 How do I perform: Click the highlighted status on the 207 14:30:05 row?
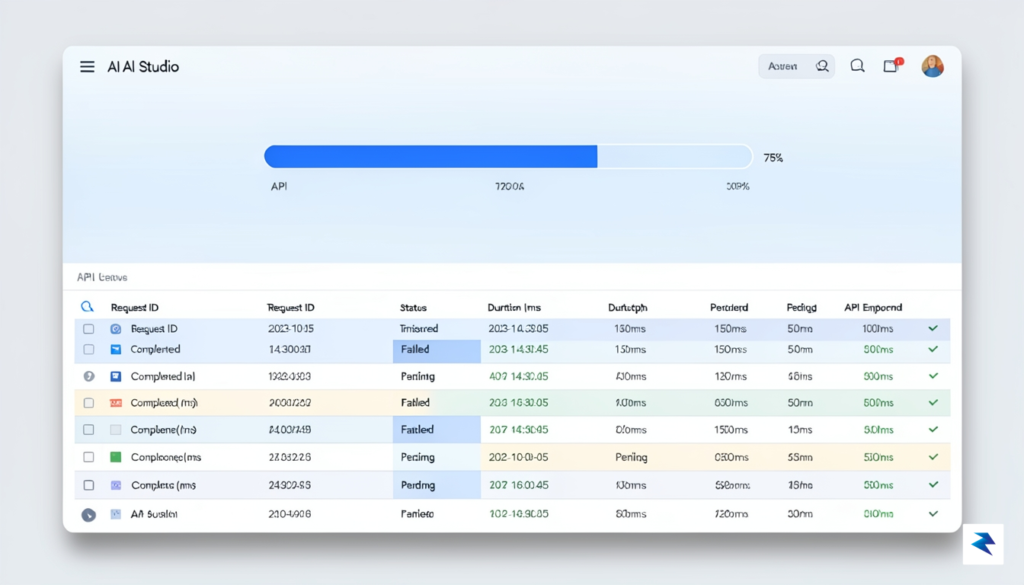coord(436,430)
